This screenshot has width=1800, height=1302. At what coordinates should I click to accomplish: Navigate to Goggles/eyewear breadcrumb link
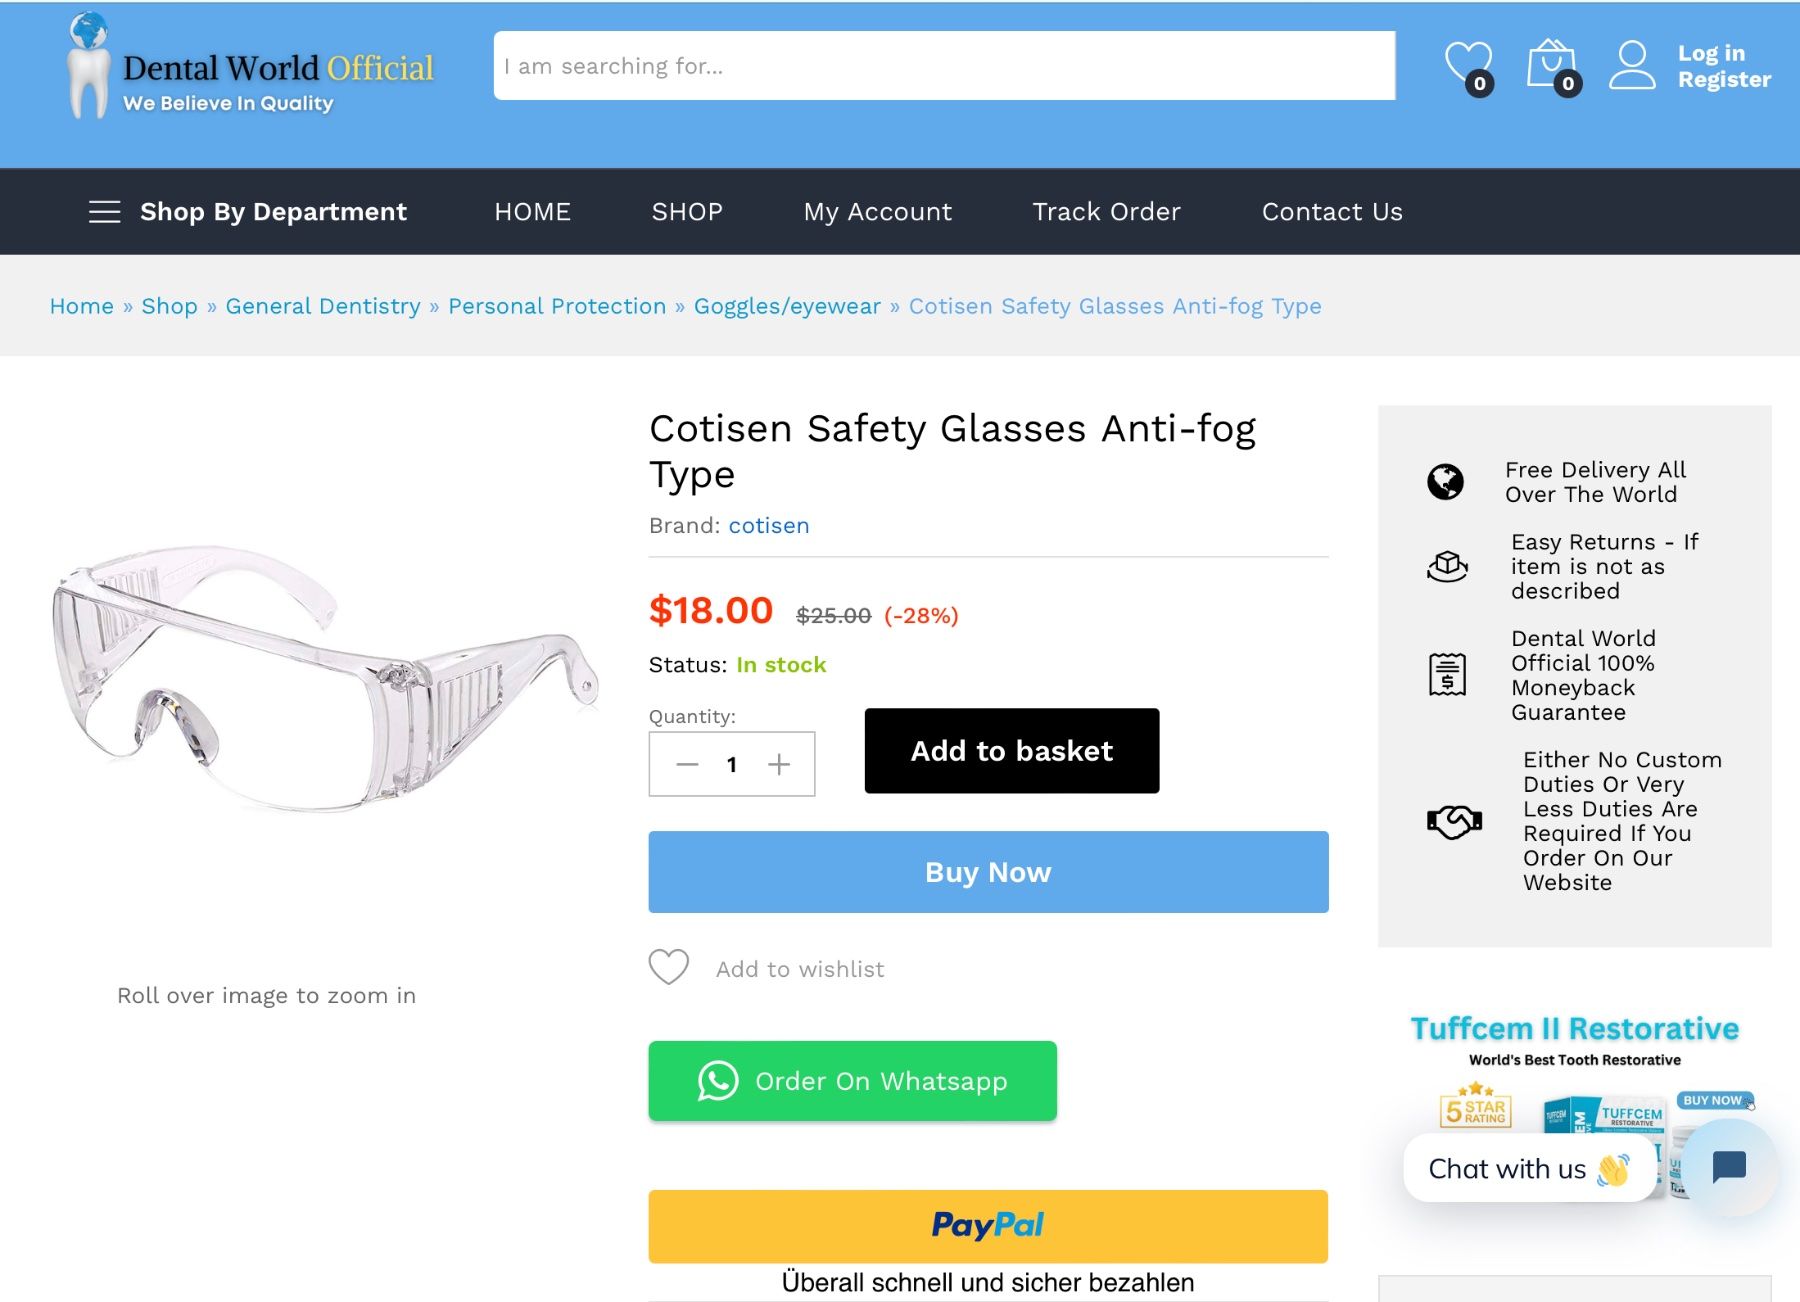coord(787,306)
